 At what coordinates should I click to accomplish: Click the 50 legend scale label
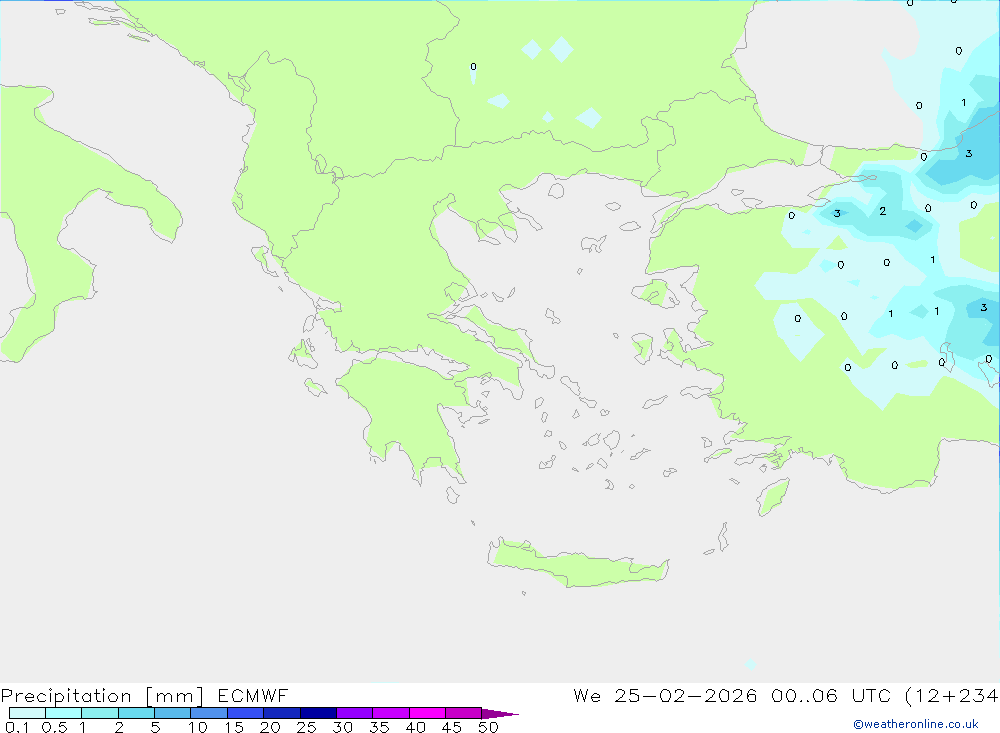click(x=488, y=727)
